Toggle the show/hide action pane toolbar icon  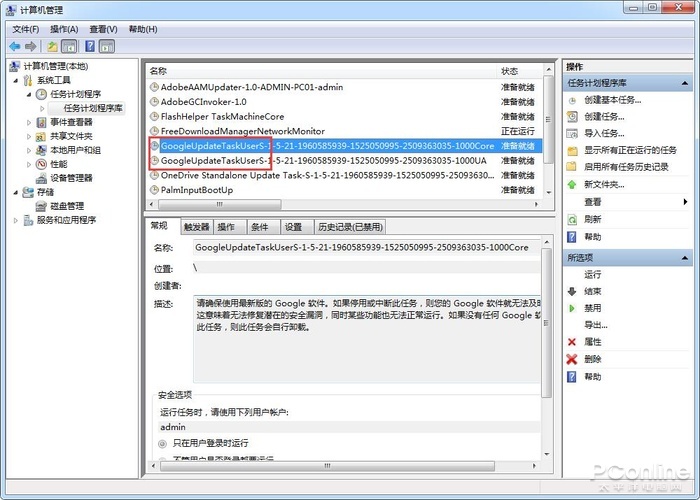click(x=107, y=46)
